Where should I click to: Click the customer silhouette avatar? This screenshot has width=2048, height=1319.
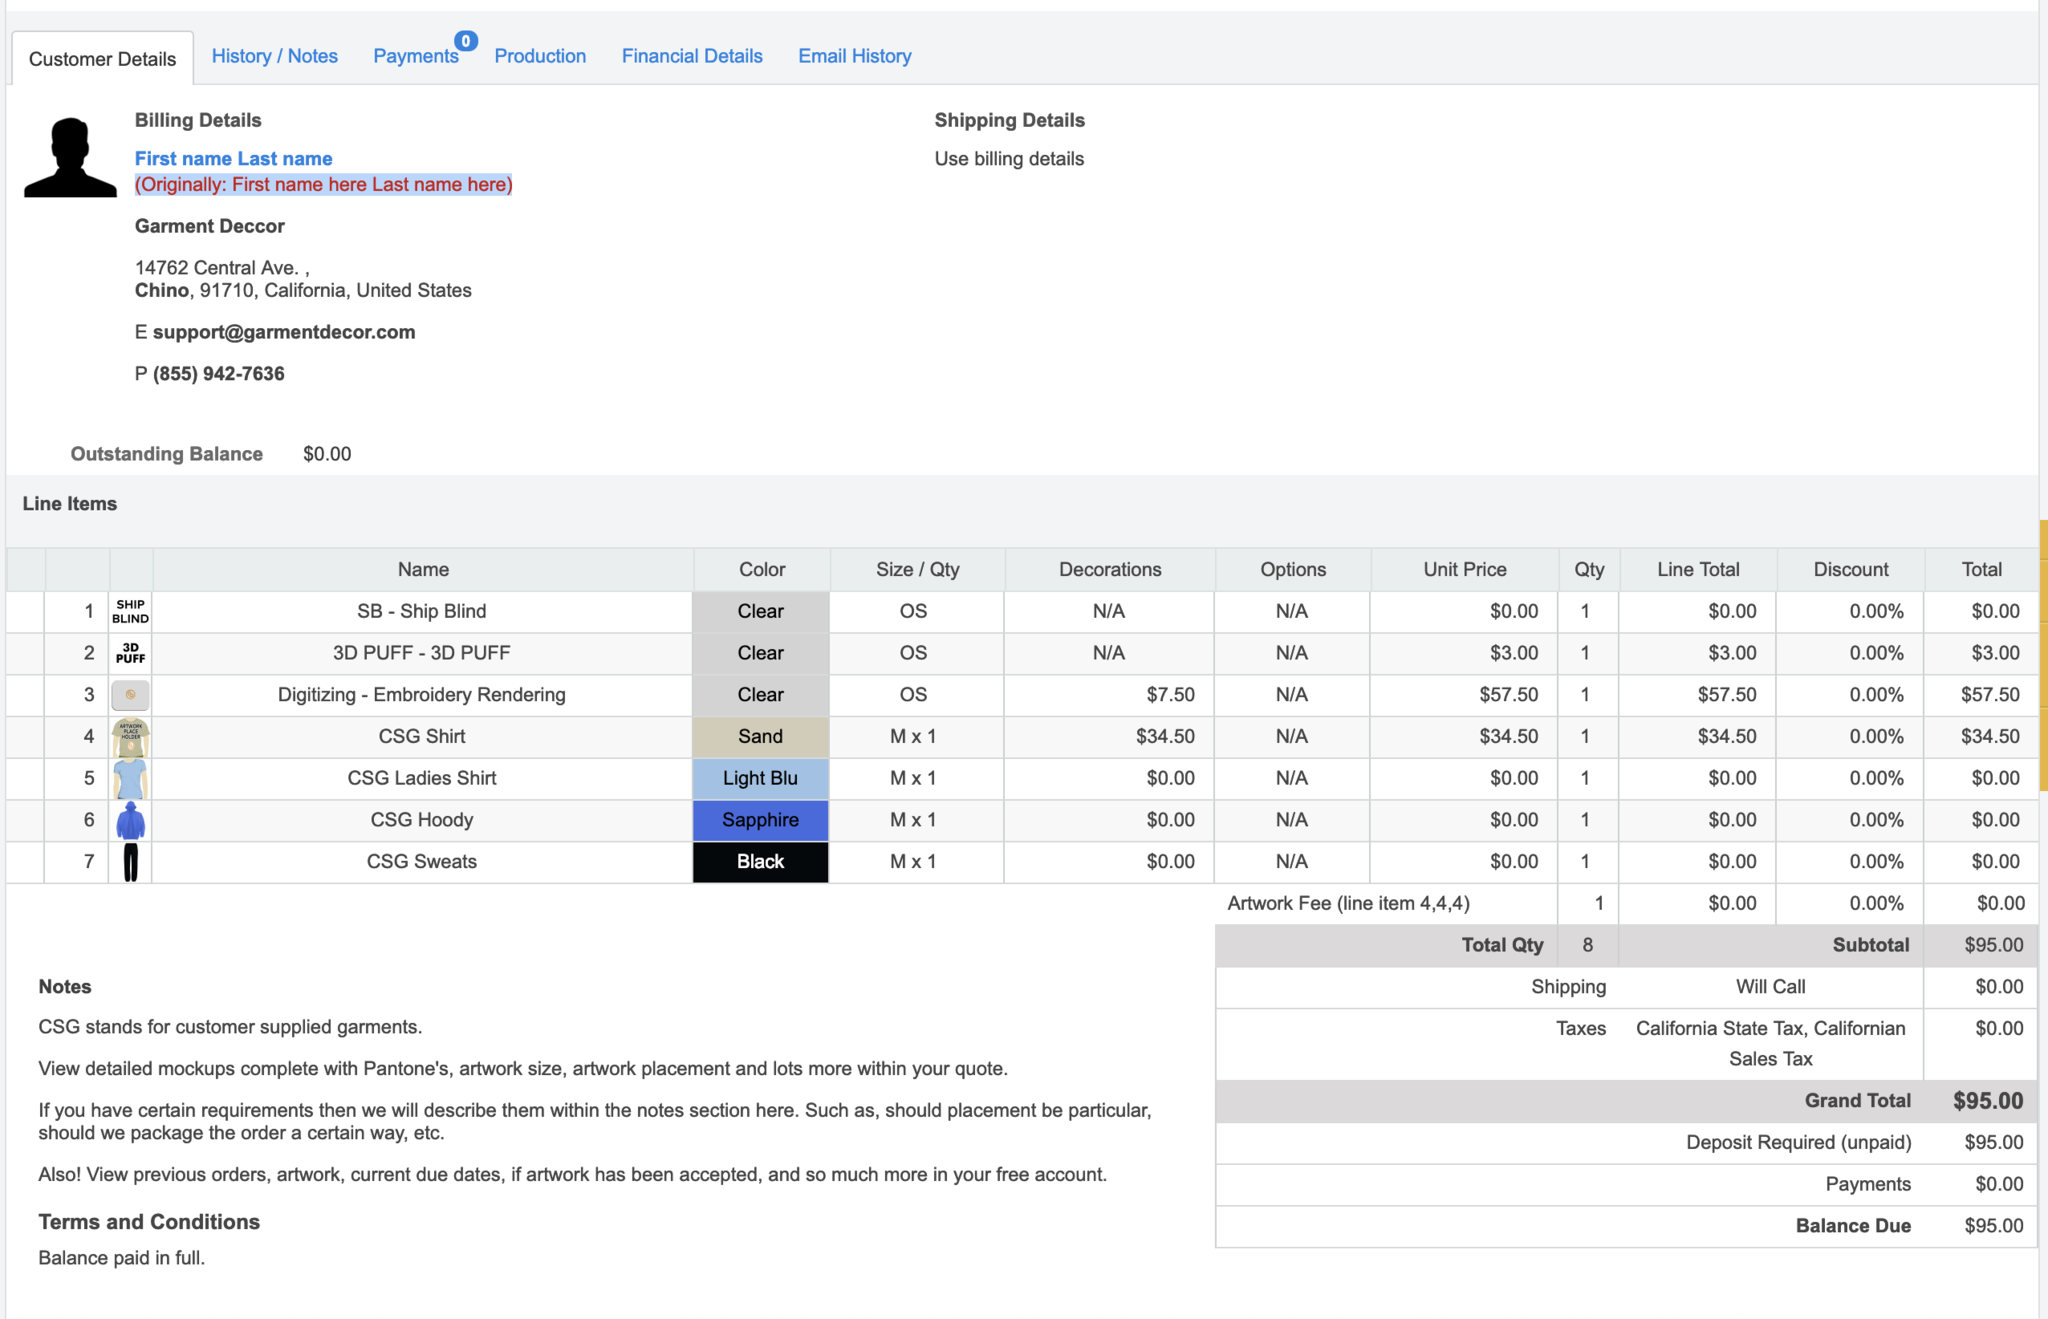tap(70, 158)
